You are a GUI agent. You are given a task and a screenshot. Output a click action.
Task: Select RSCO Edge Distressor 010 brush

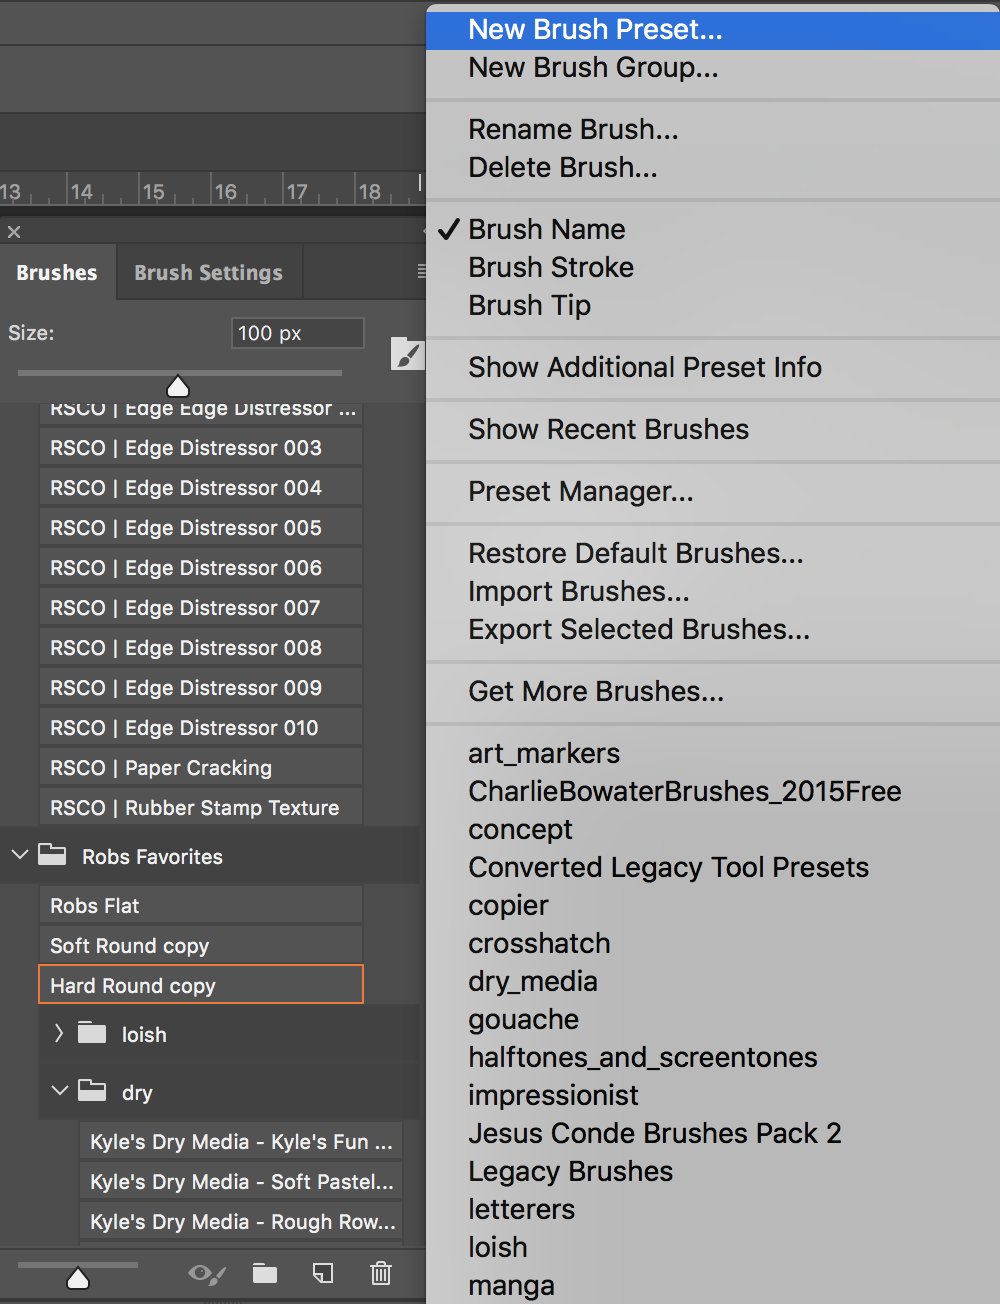[201, 728]
